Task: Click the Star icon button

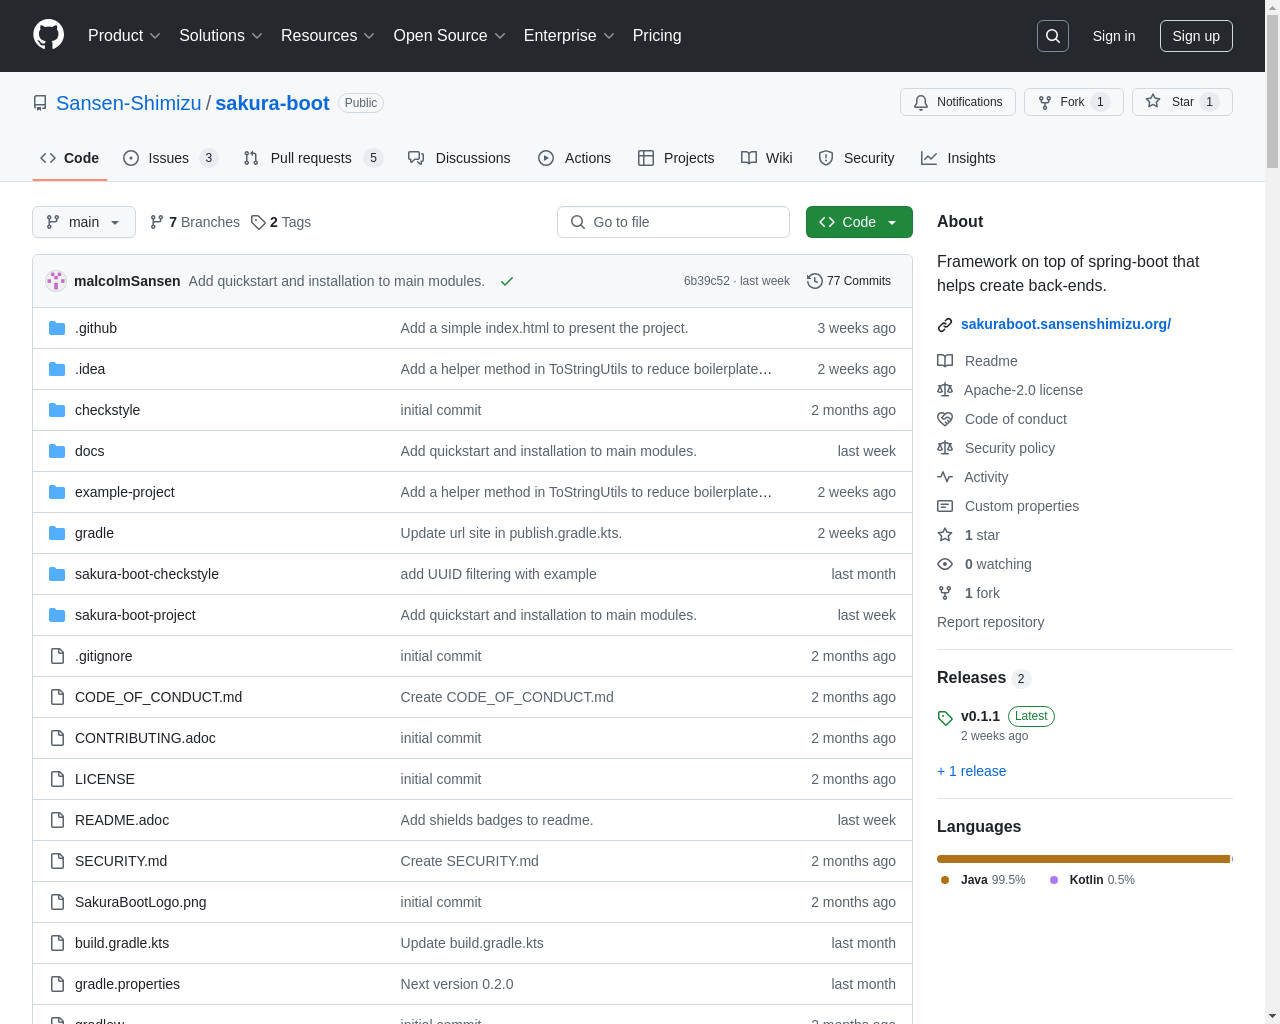Action: pos(1153,102)
